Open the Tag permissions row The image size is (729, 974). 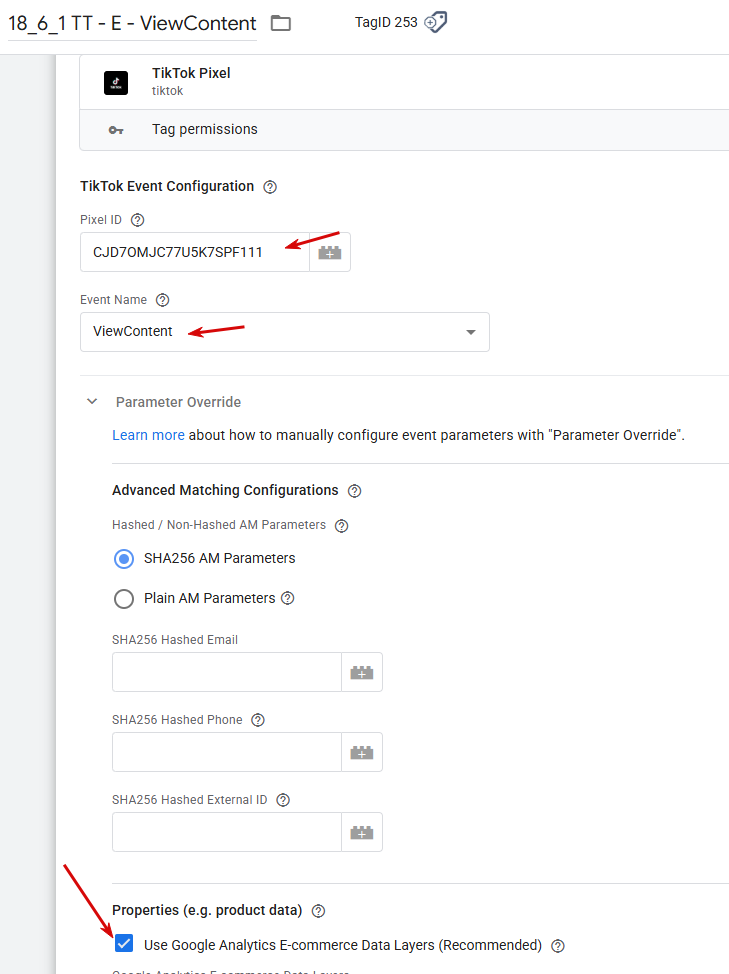[204, 130]
